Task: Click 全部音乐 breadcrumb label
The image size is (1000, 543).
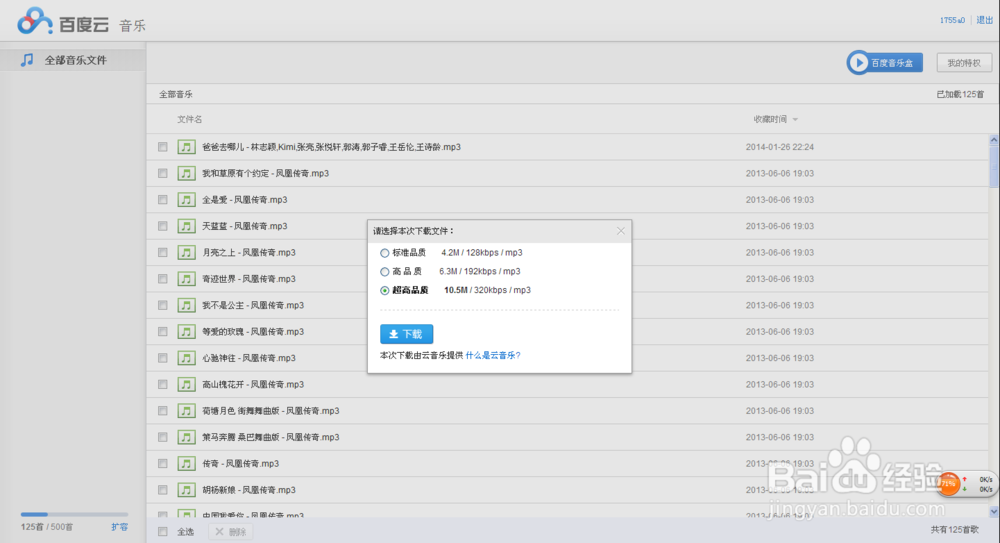Action: pos(175,94)
